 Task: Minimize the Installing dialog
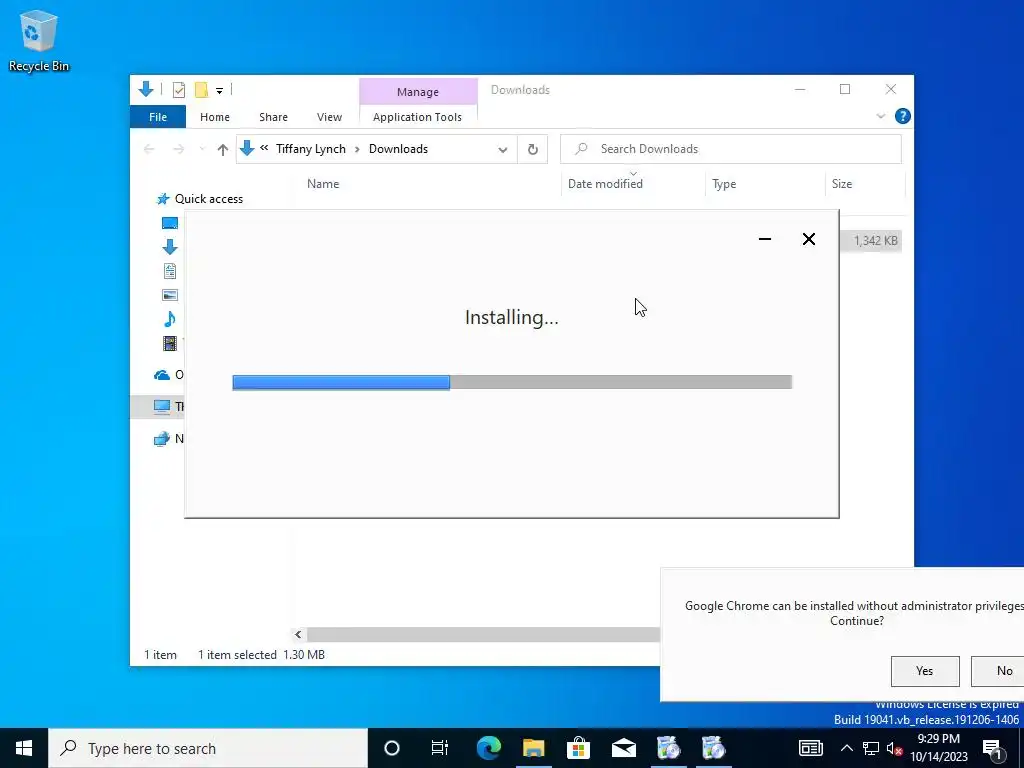765,239
